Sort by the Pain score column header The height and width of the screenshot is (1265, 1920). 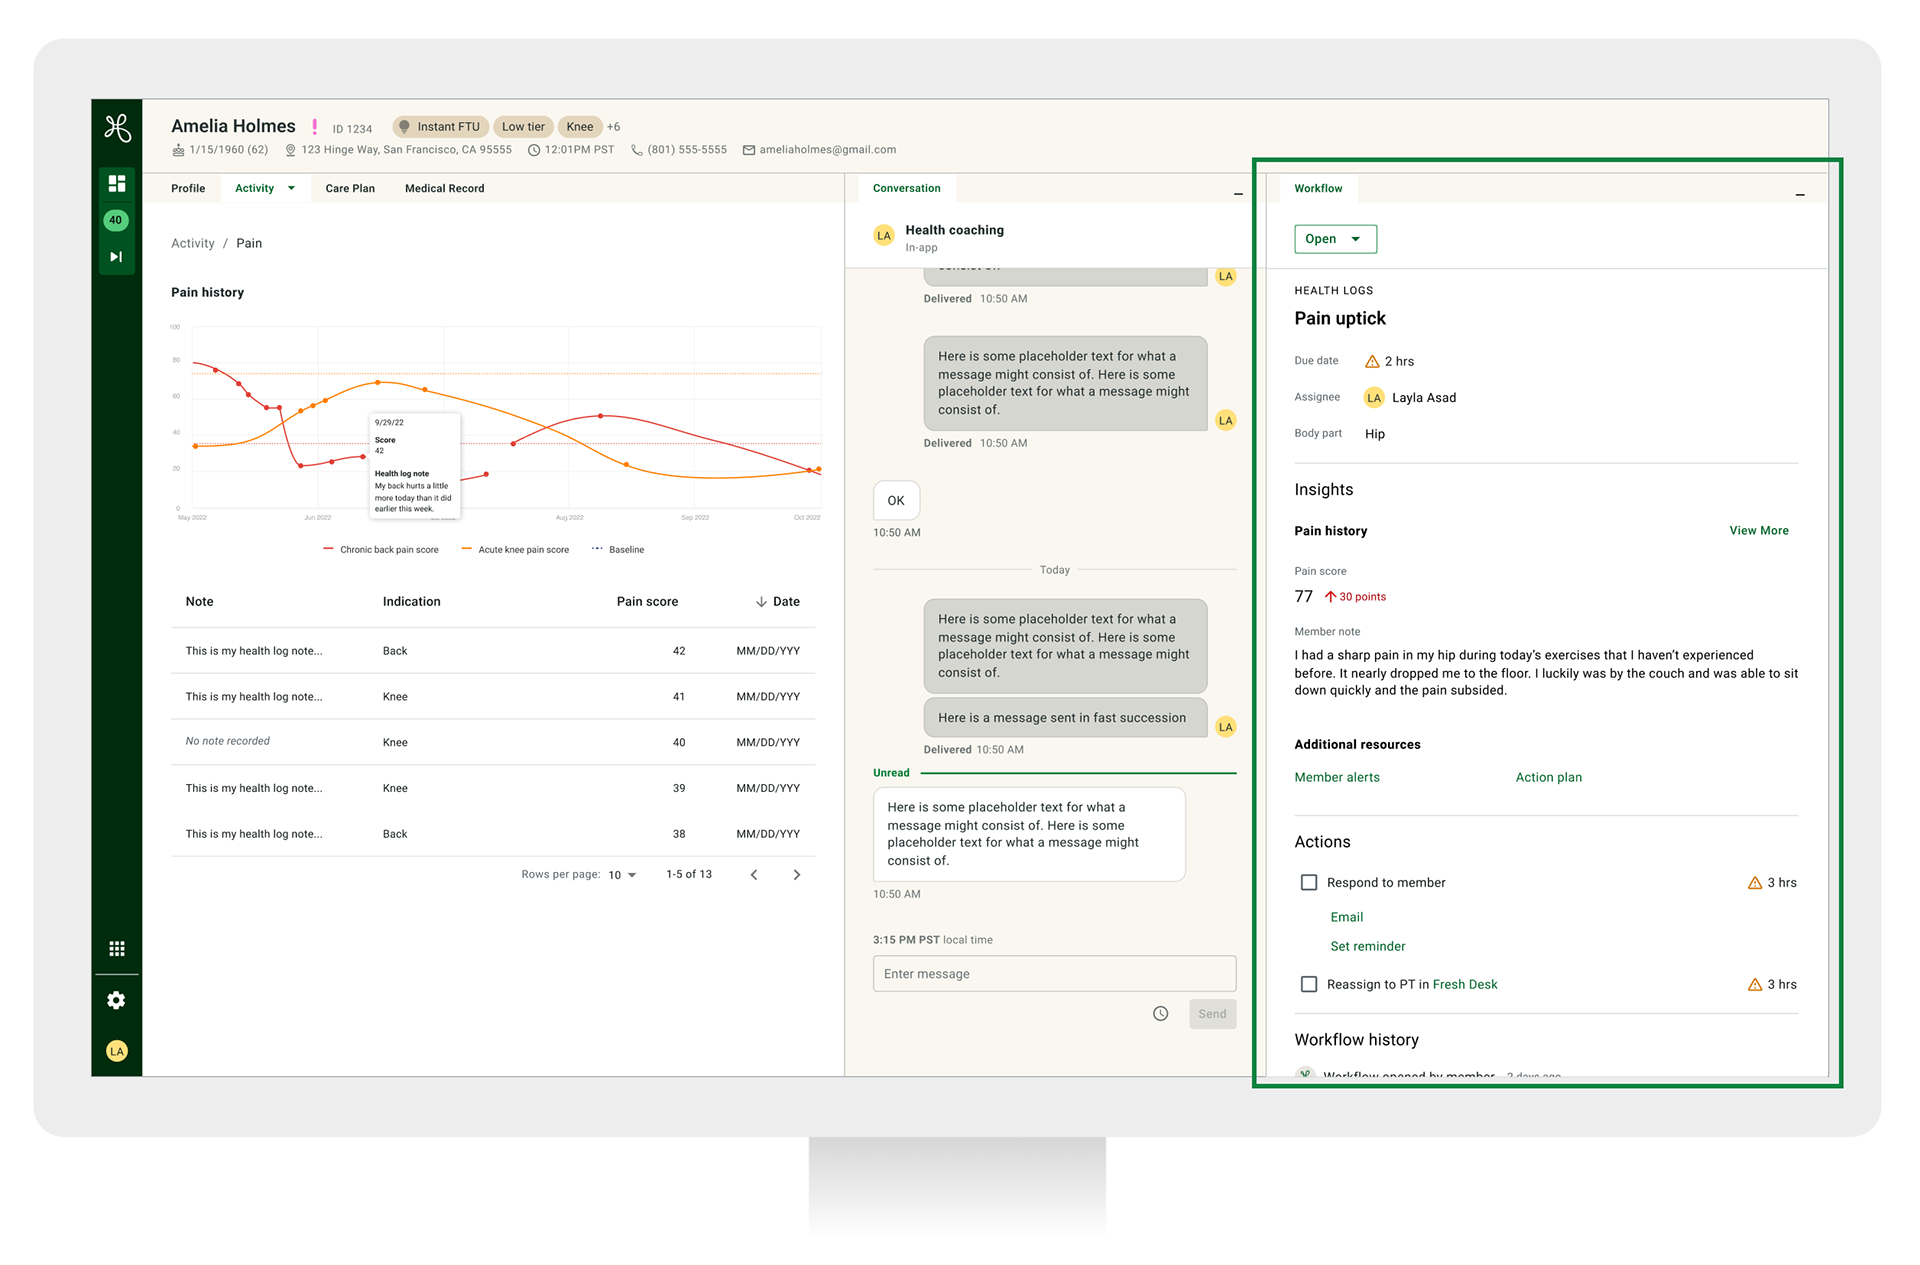pos(647,602)
